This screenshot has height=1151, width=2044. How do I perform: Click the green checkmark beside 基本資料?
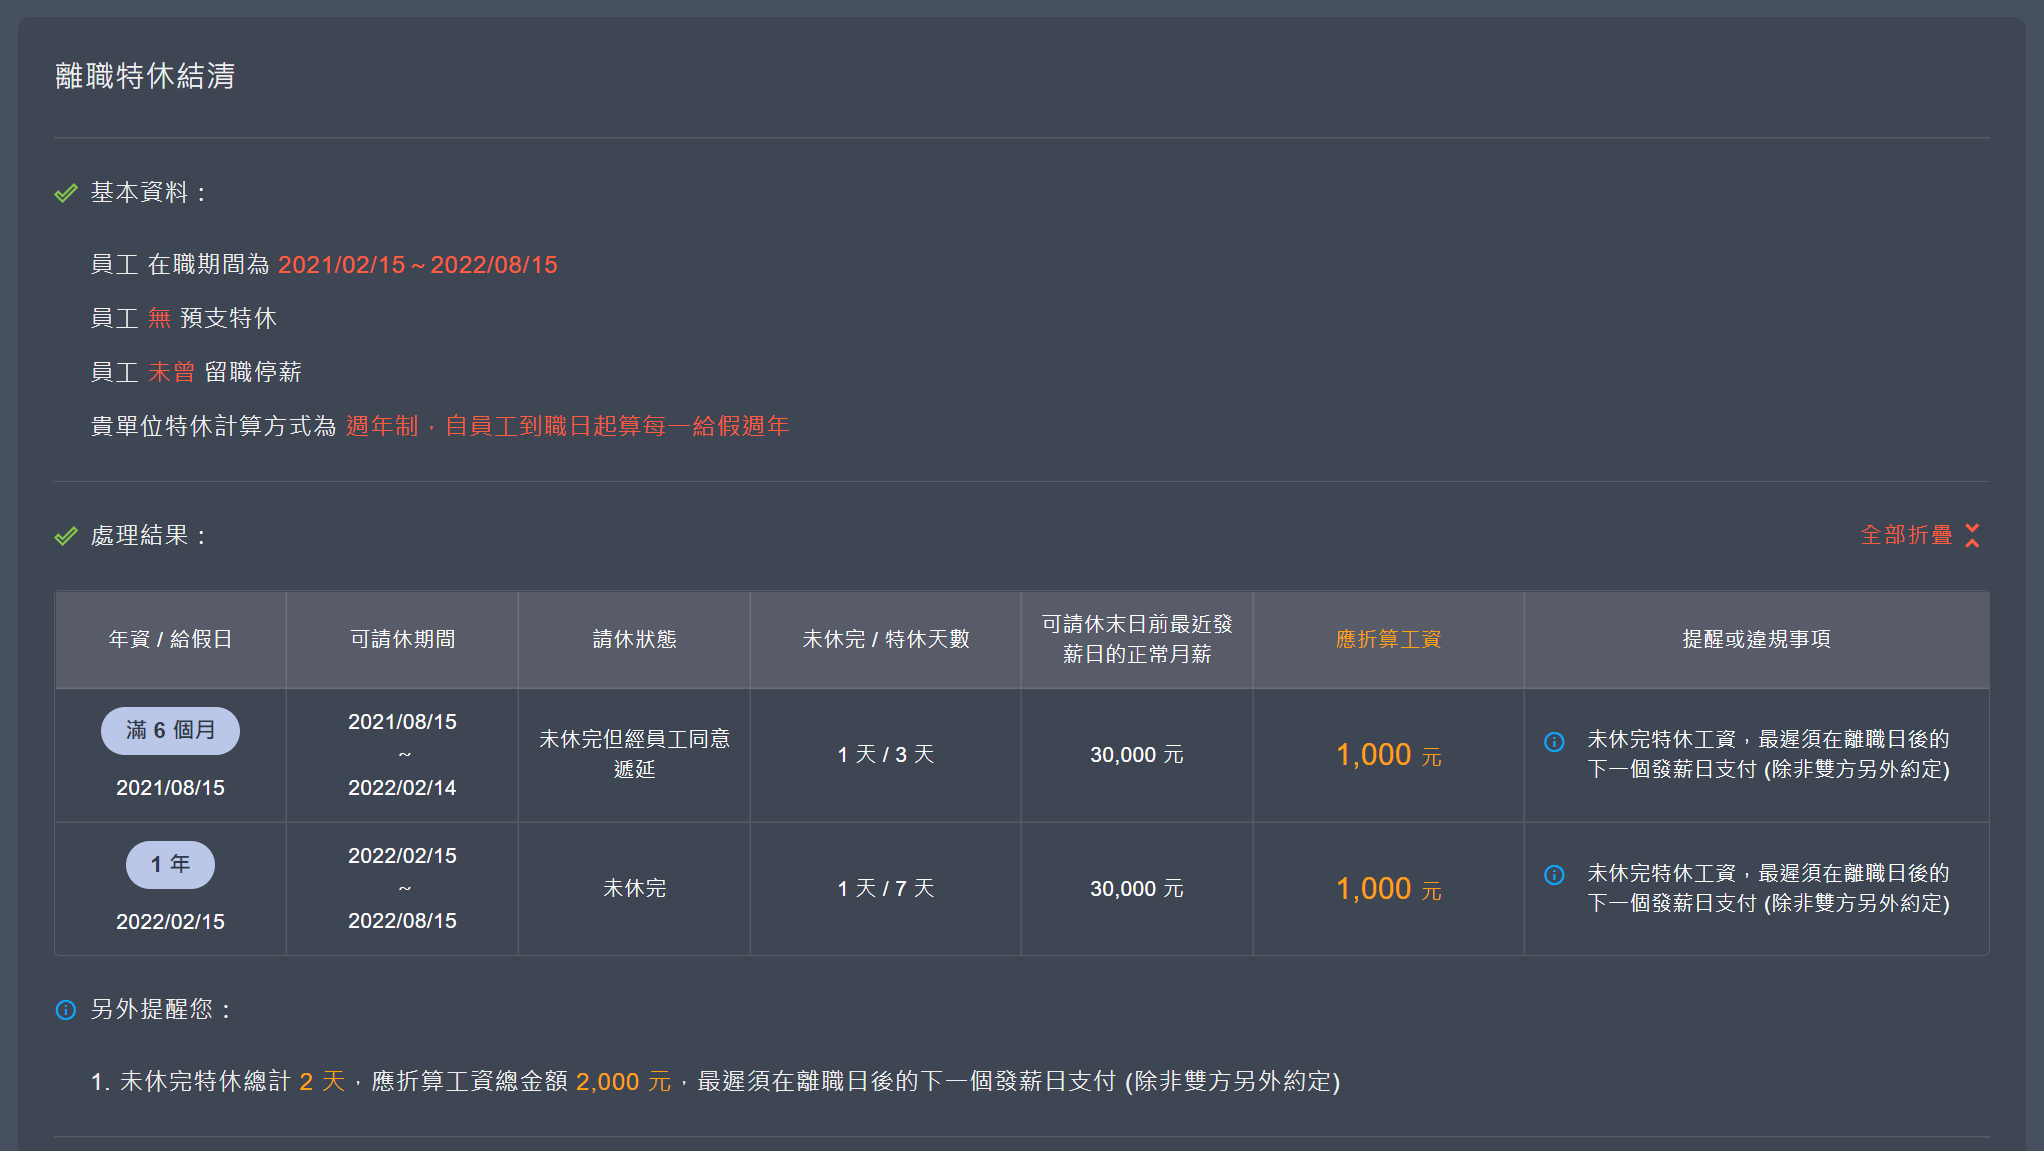(x=66, y=193)
